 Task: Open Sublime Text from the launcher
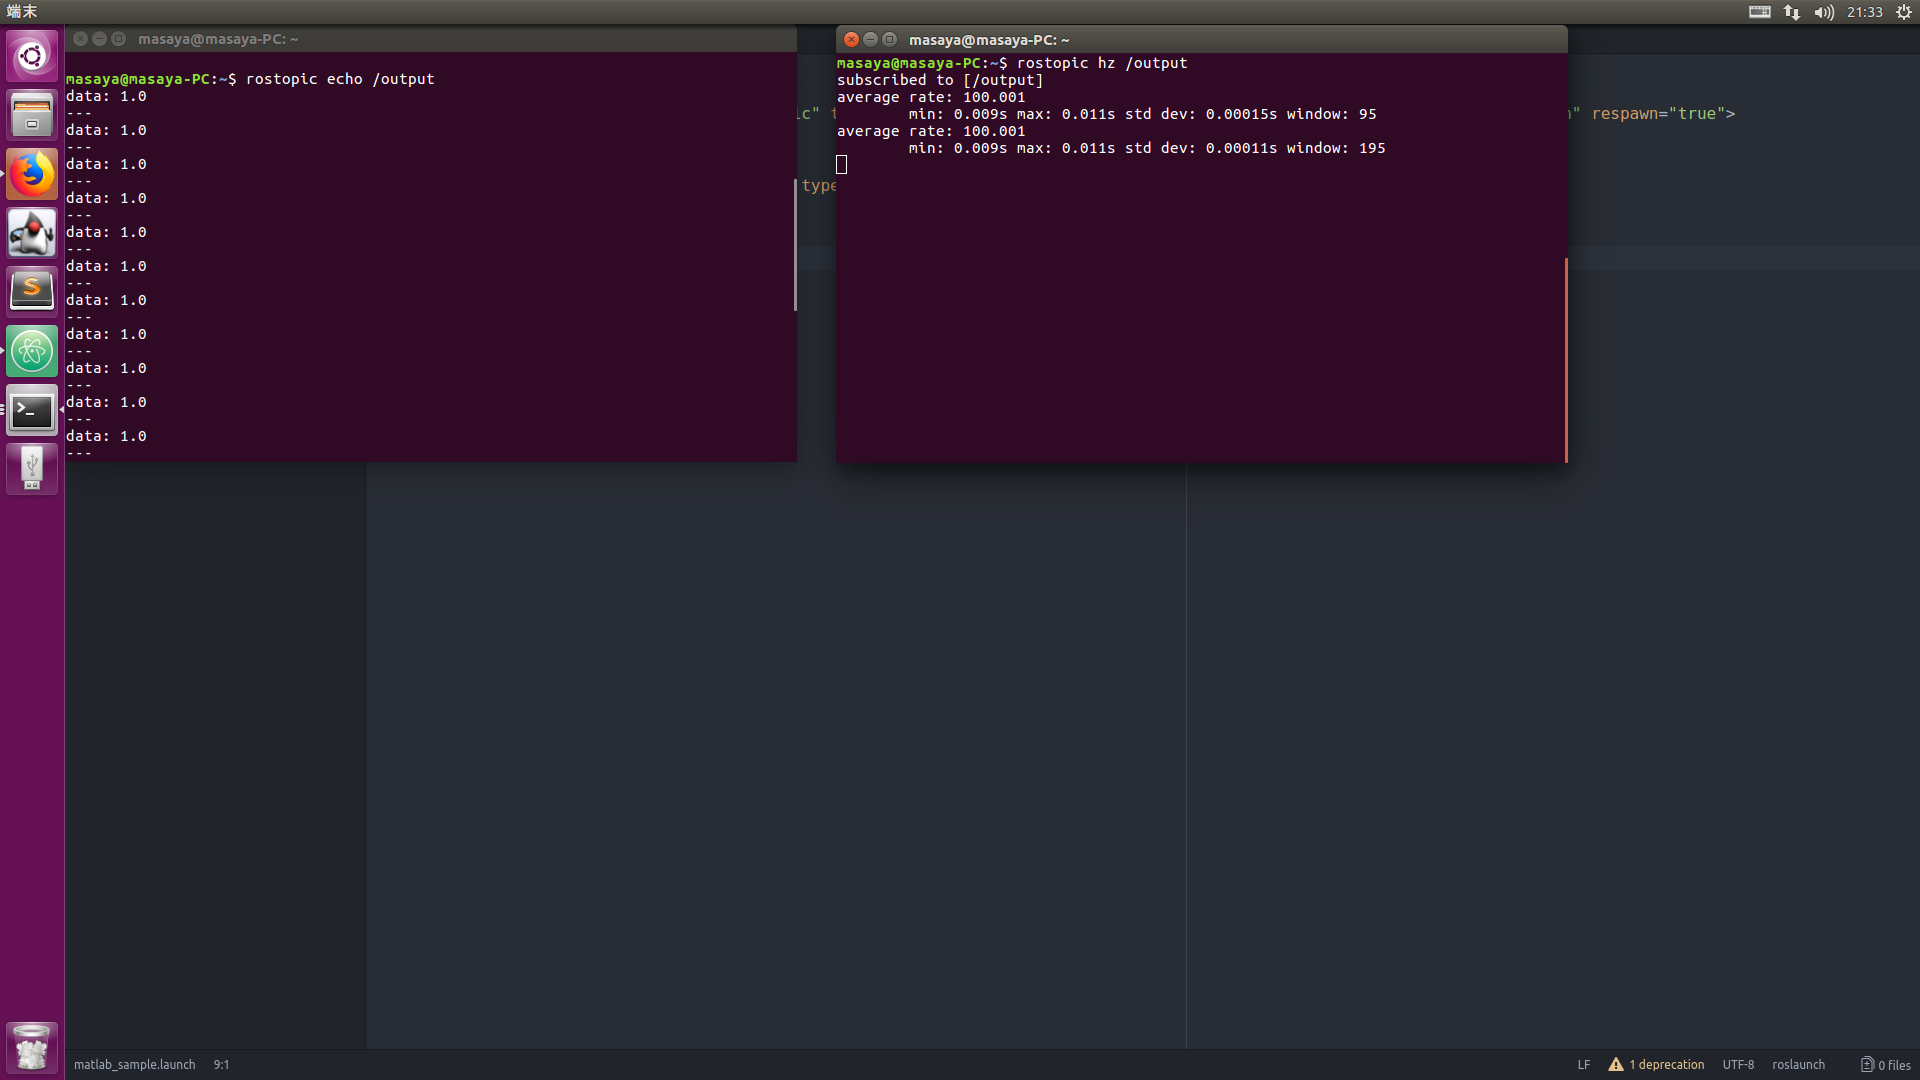coord(32,290)
